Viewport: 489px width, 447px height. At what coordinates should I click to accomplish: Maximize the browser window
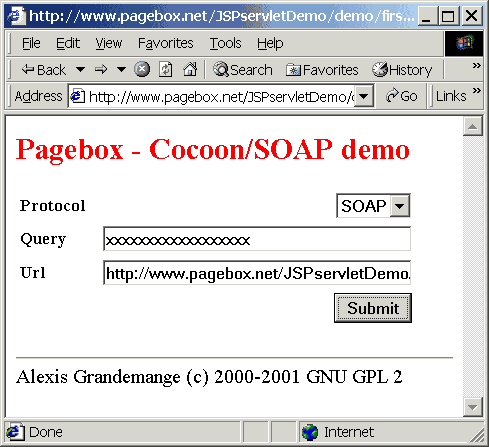(448, 16)
